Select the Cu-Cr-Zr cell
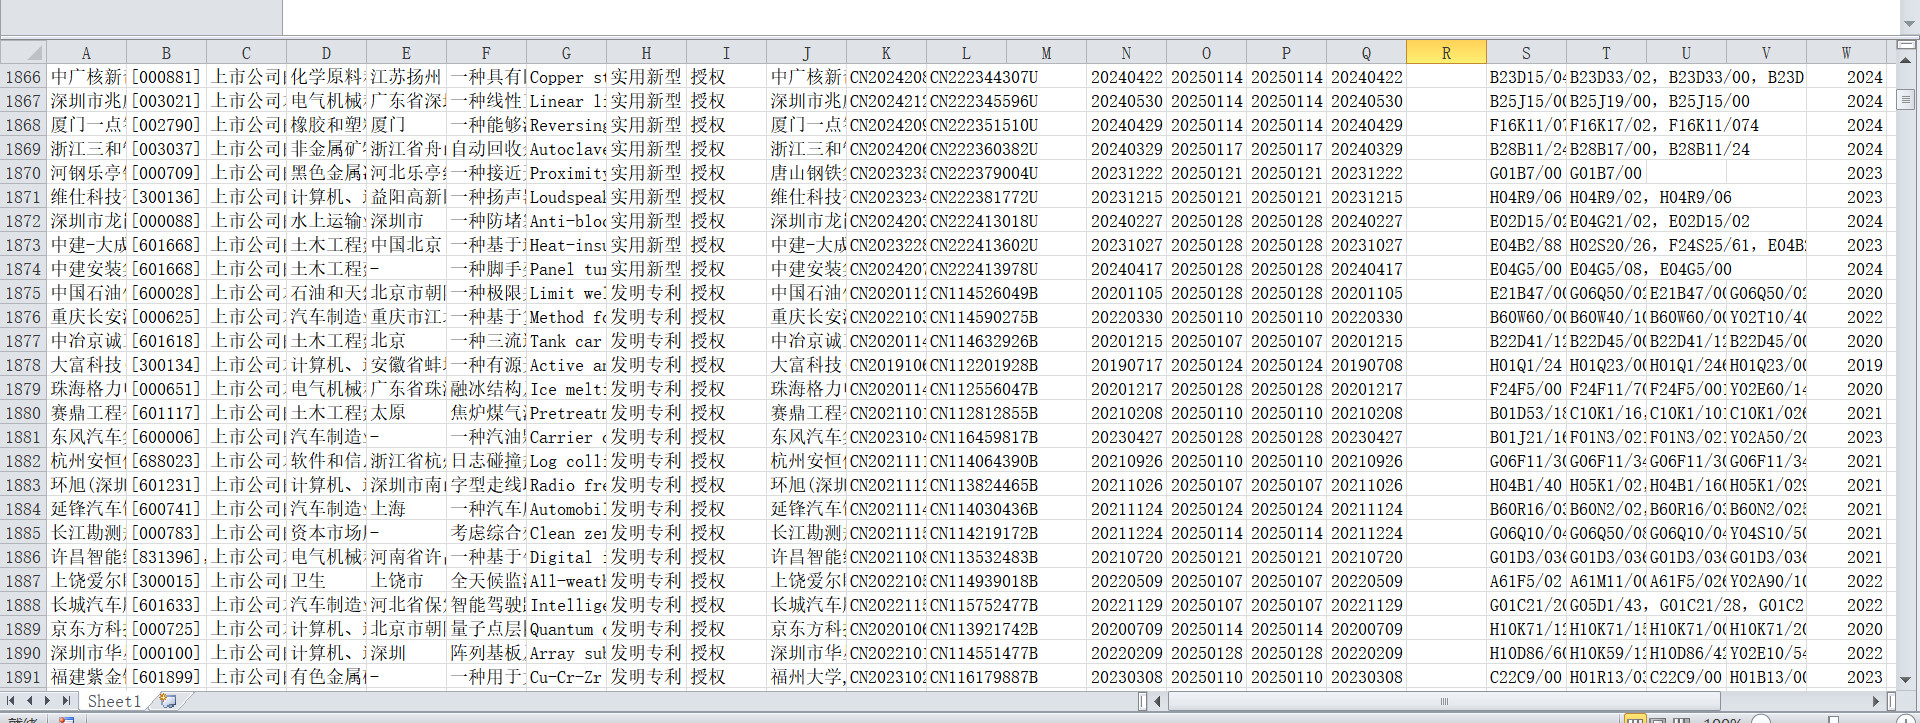 tap(566, 677)
